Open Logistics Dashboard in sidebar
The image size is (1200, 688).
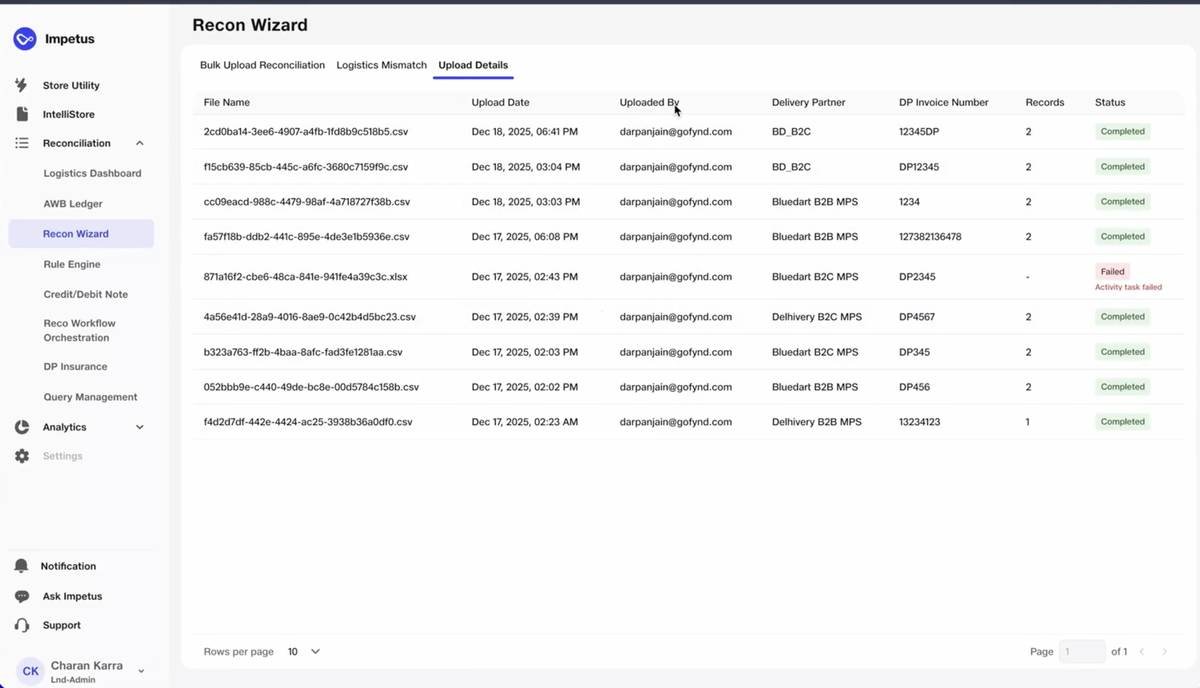(x=92, y=173)
